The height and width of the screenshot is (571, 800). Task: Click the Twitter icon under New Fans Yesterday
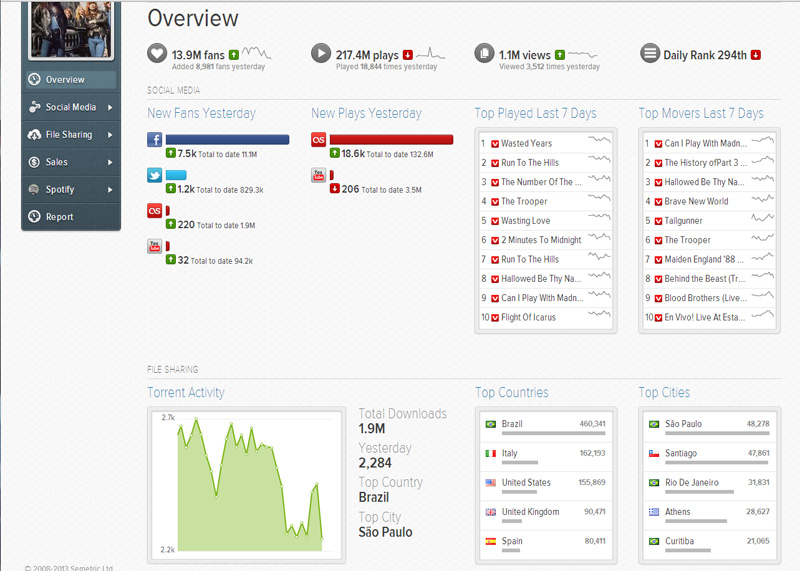[155, 175]
